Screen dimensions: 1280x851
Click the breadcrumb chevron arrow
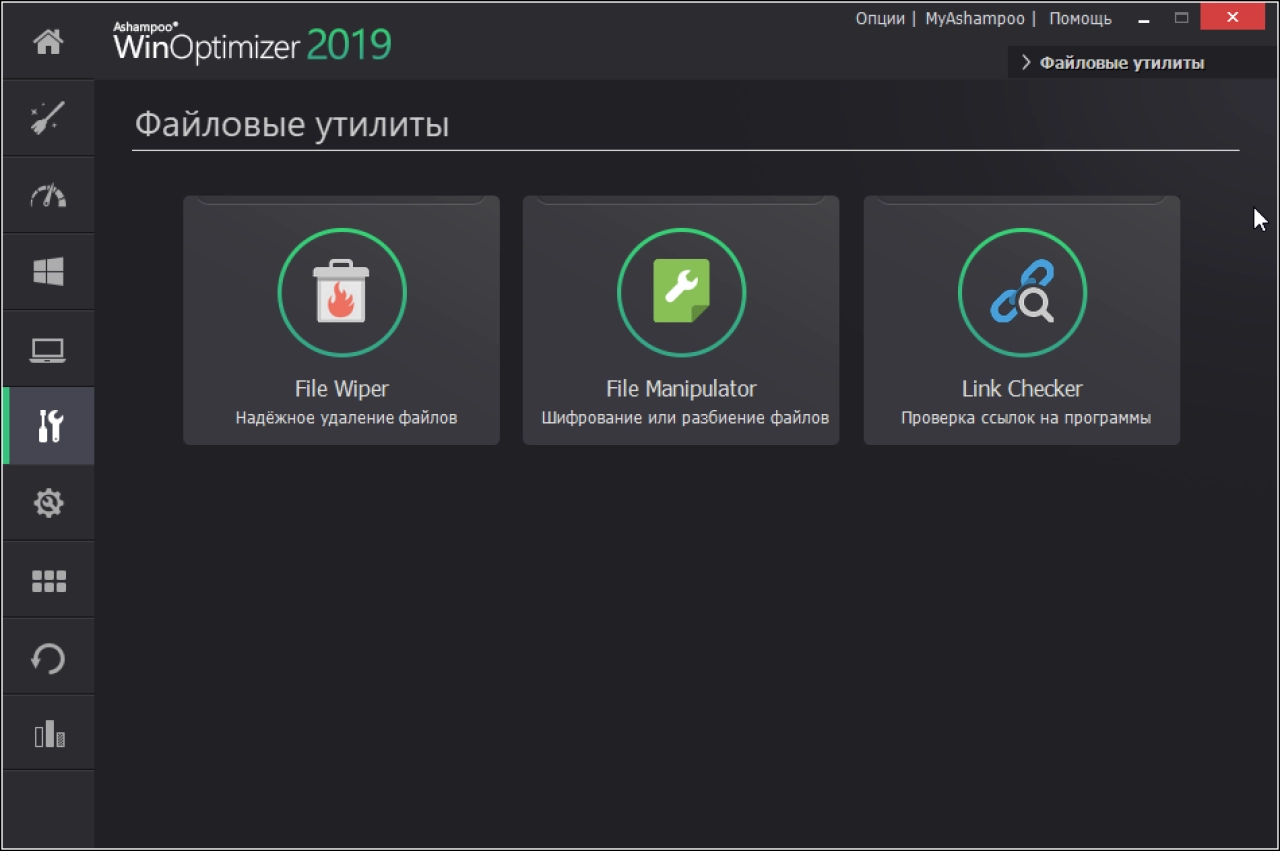pos(1025,63)
